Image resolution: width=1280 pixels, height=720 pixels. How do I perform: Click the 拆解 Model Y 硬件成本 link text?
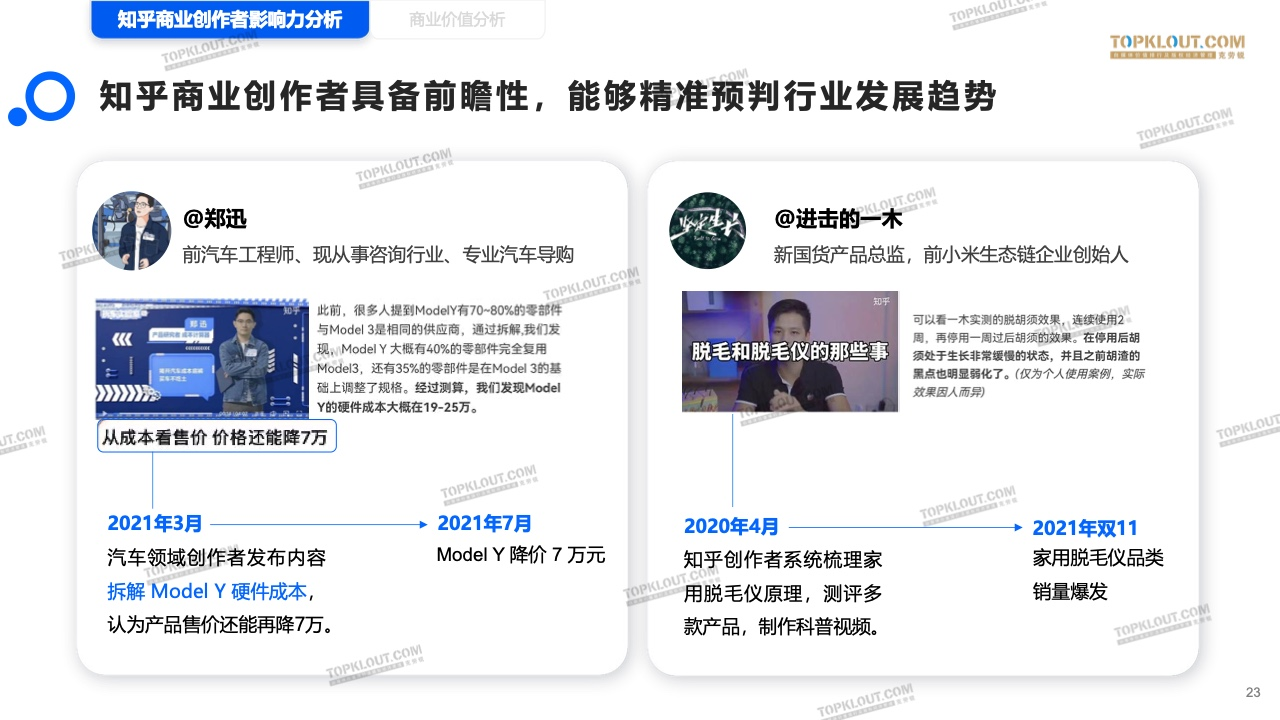tap(207, 591)
